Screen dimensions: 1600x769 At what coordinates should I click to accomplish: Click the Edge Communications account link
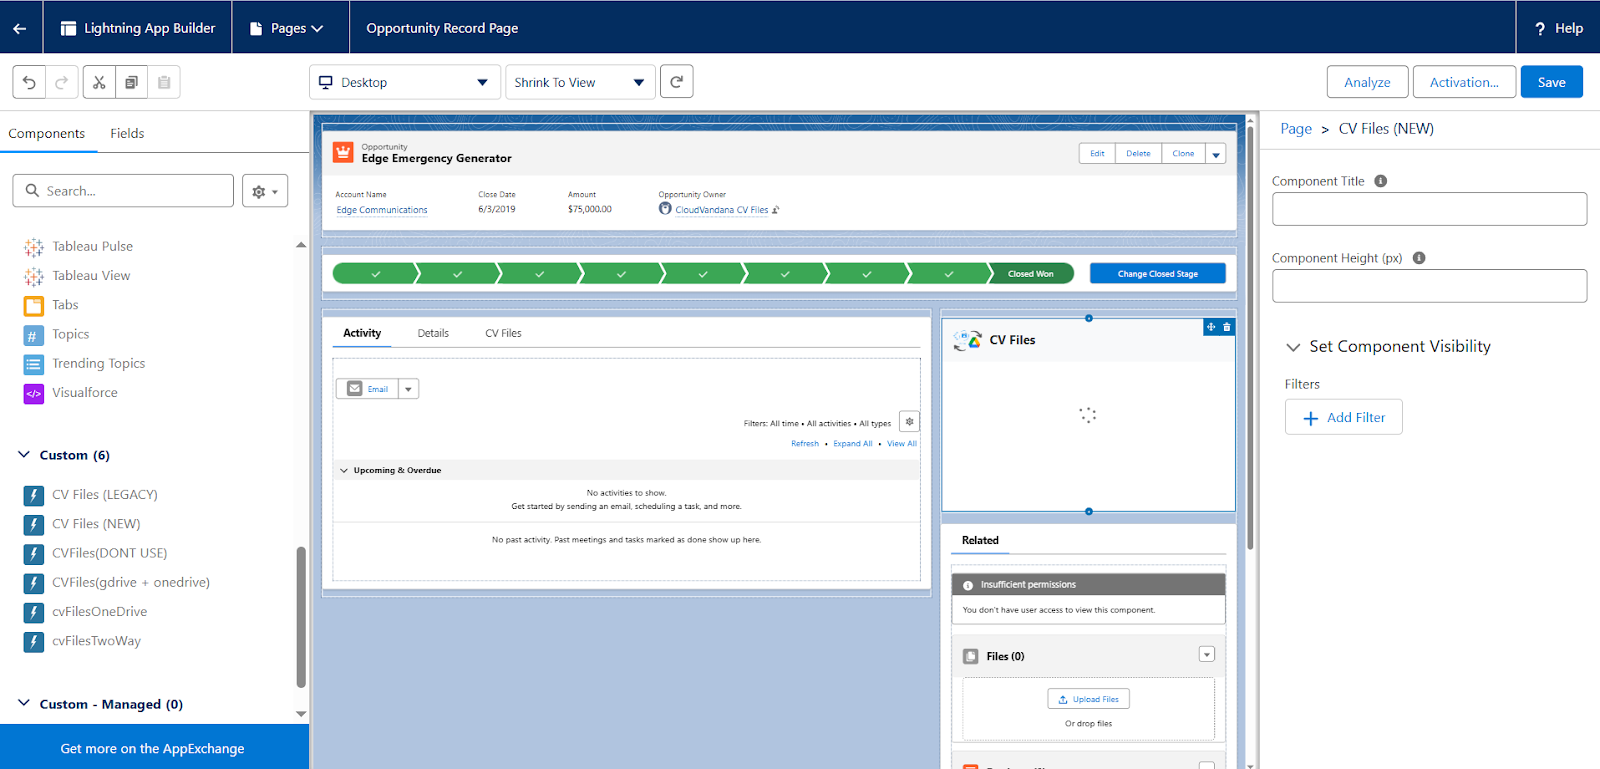[382, 210]
